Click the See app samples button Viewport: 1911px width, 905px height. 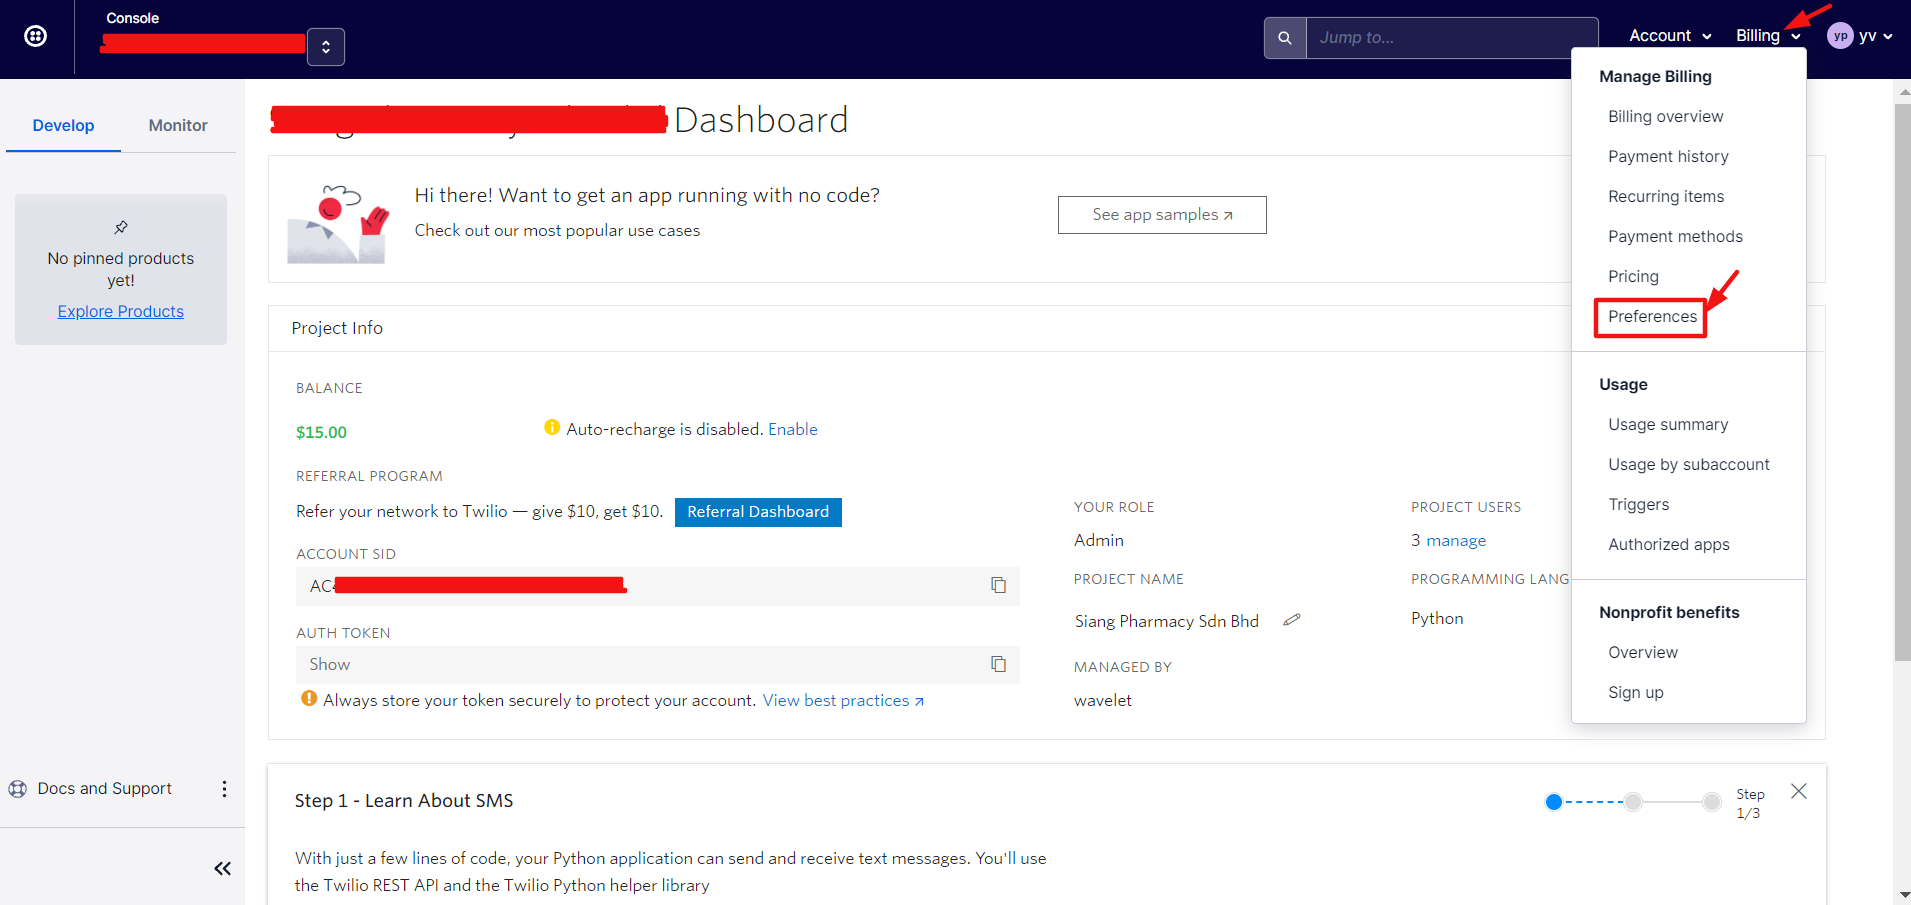pyautogui.click(x=1162, y=215)
